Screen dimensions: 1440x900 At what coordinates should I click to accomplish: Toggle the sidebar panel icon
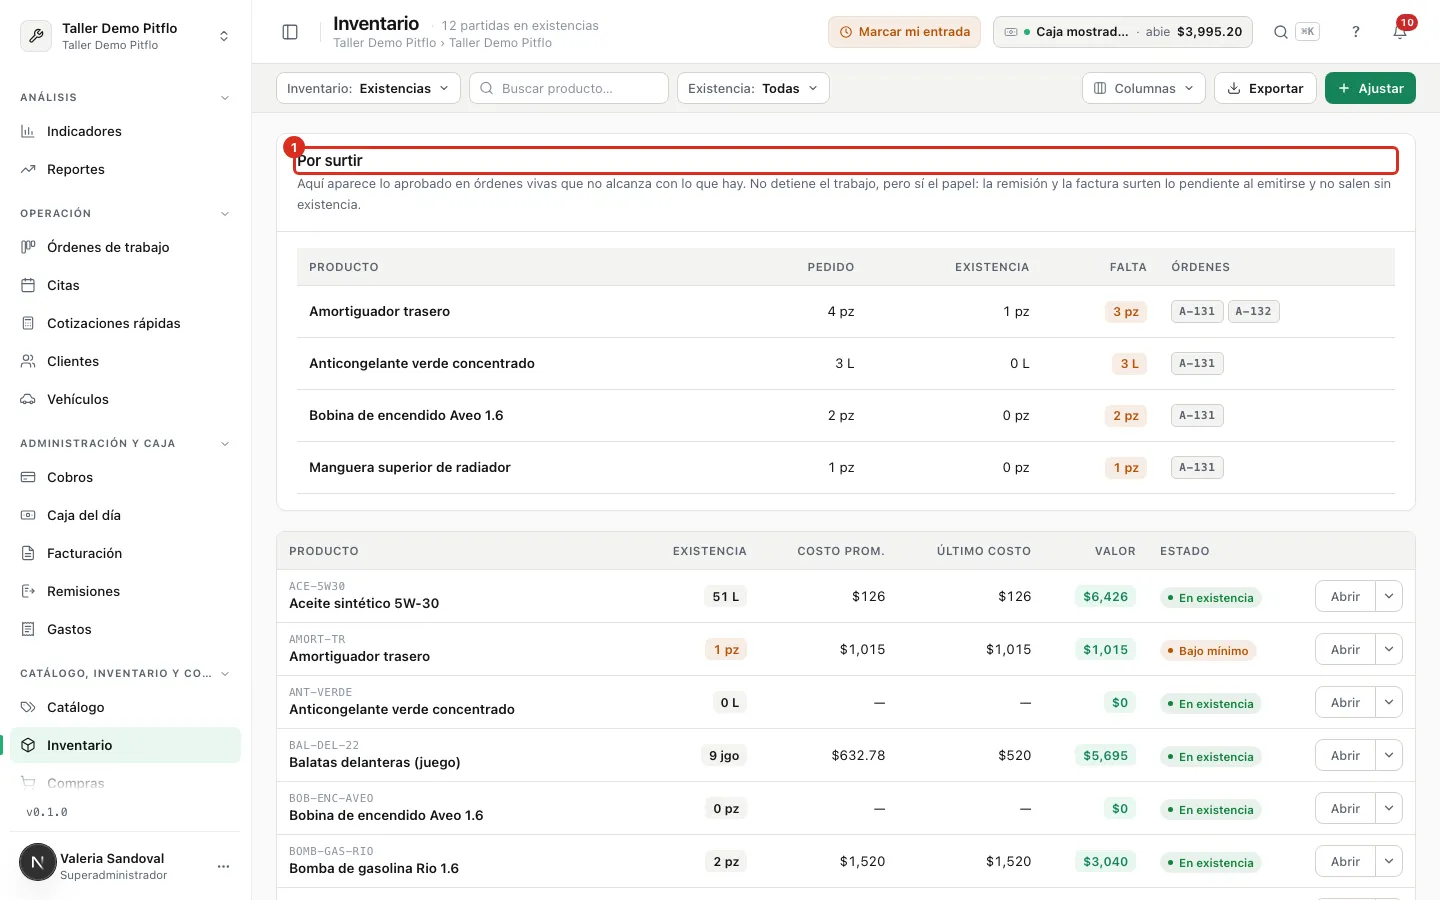[290, 32]
